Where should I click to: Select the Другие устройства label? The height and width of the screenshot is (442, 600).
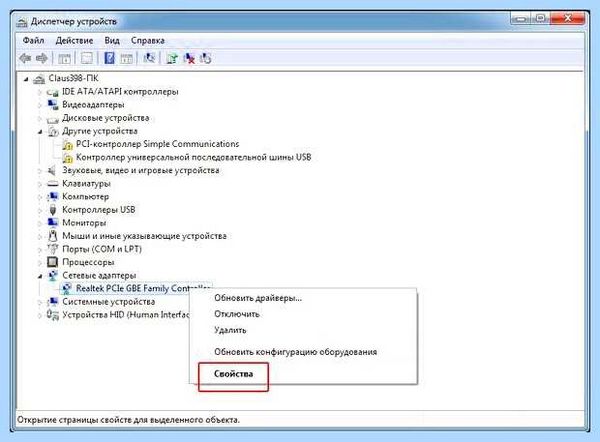click(100, 131)
